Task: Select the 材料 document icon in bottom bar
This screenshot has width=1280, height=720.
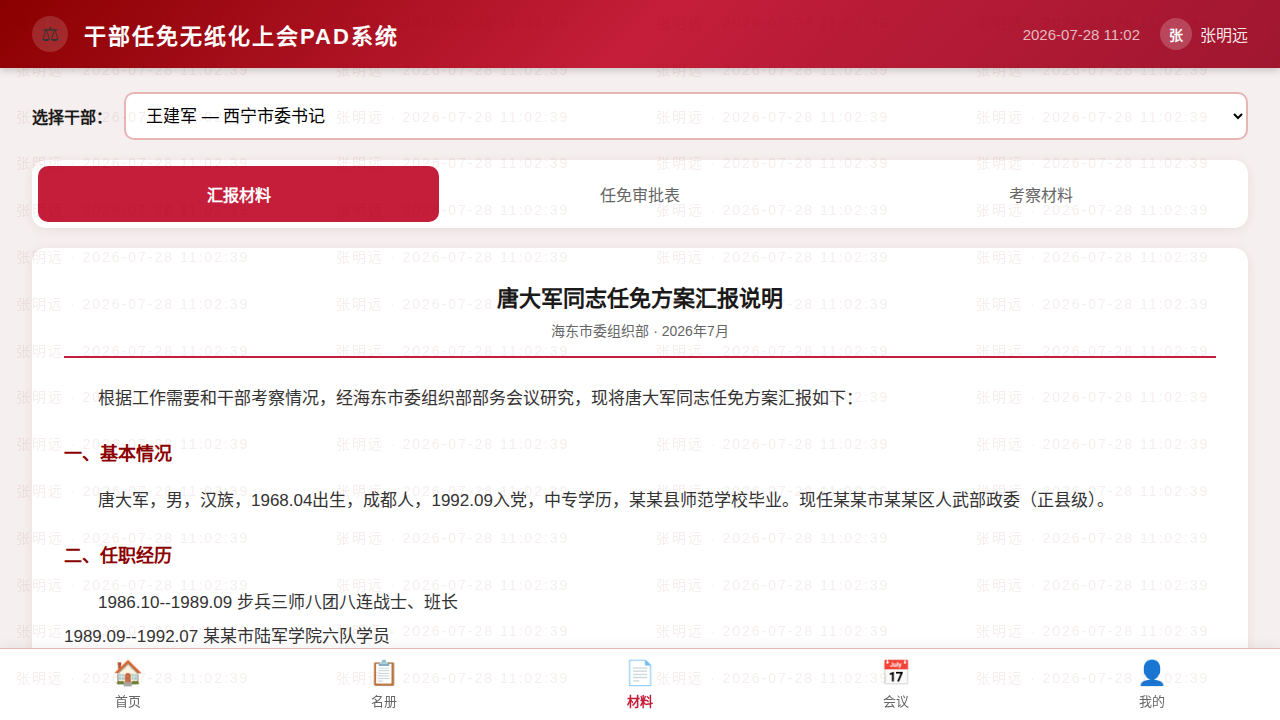Action: (640, 673)
